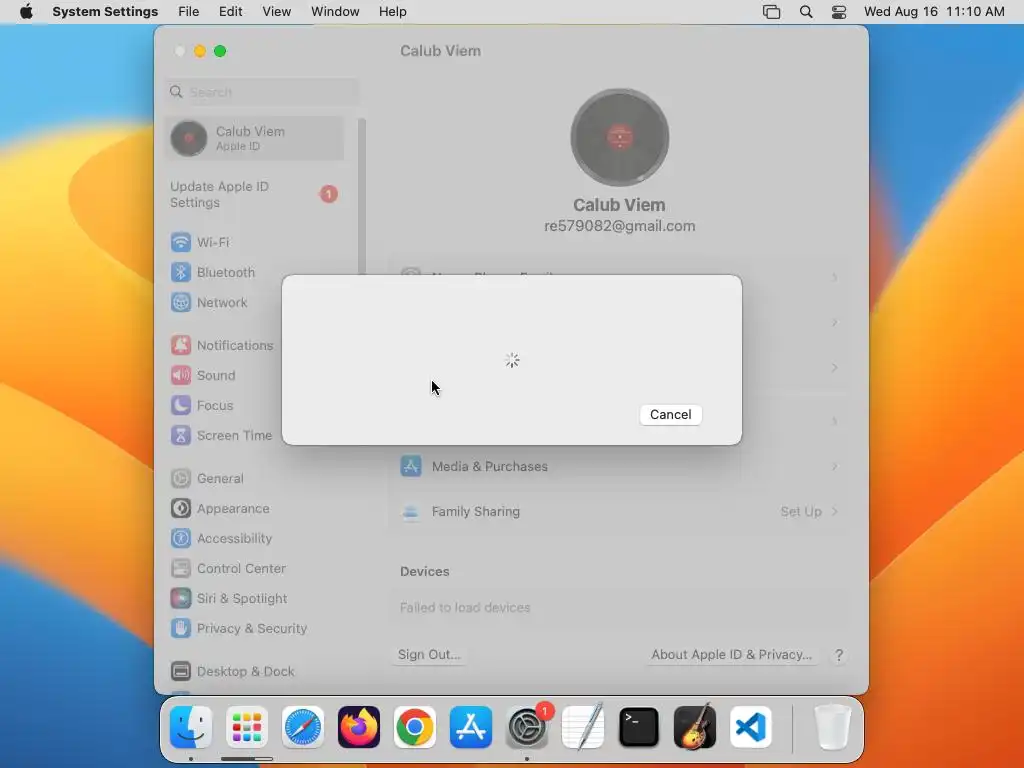Image resolution: width=1024 pixels, height=768 pixels.
Task: Cancel the loading dialog
Action: [x=670, y=415]
